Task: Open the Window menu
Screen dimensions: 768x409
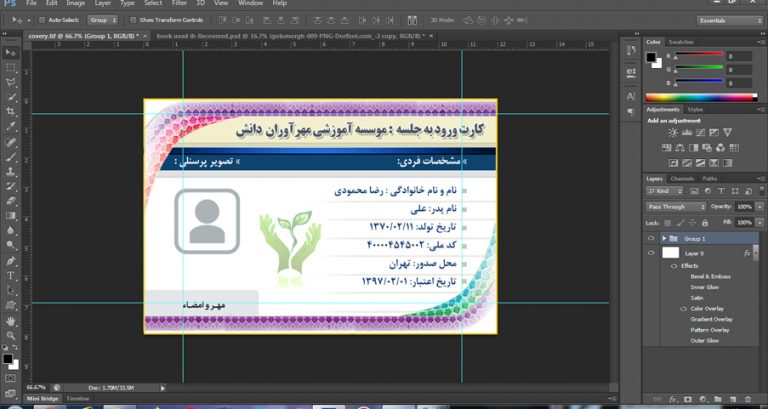Action: point(250,3)
